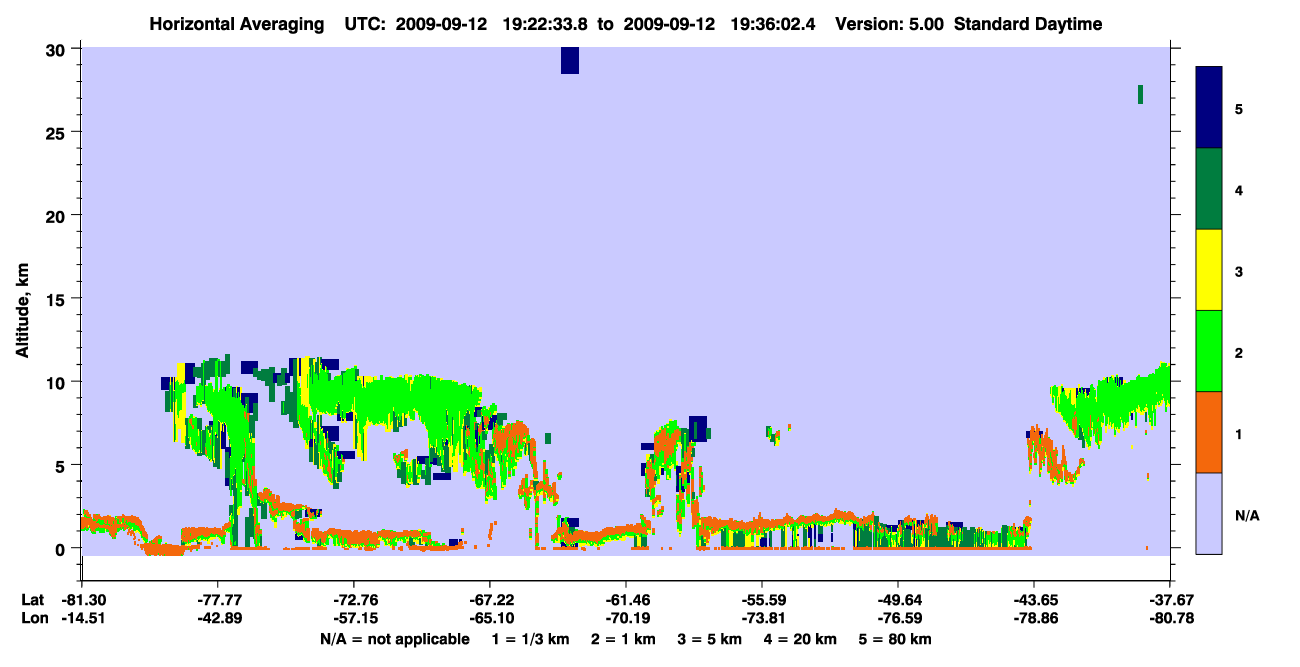The image size is (1300, 667).
Task: Click latitude value -49.64
Action: pyautogui.click(x=897, y=600)
